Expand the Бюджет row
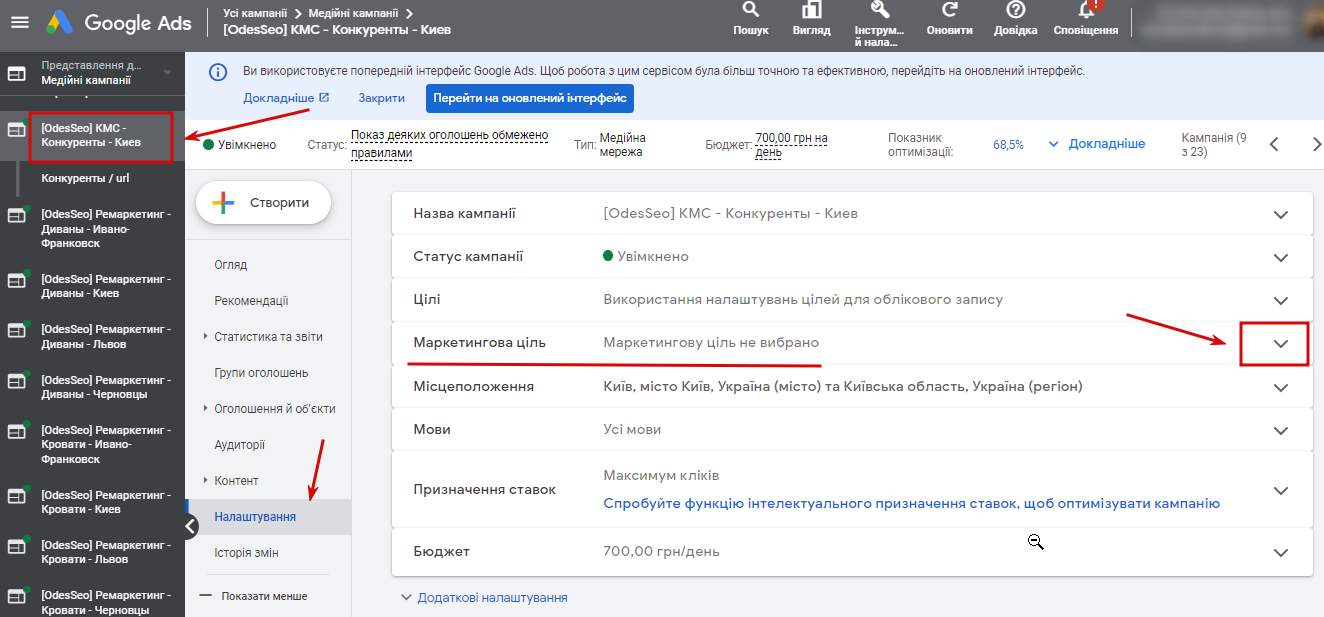The image size is (1324, 617). click(1280, 552)
